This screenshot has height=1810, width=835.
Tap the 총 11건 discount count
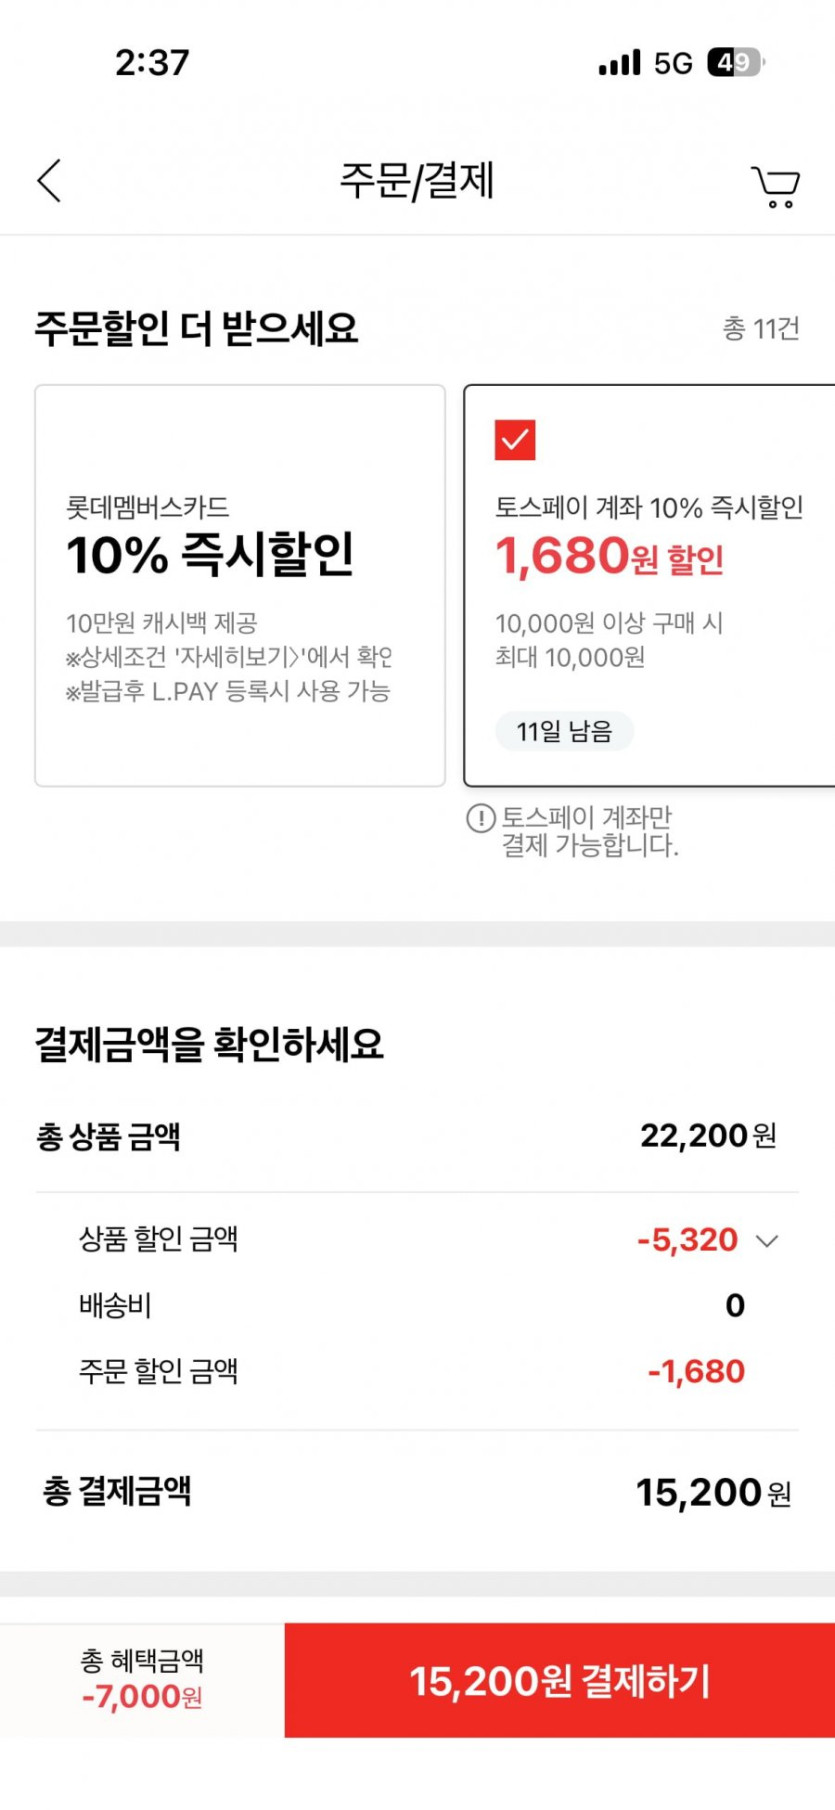click(x=760, y=328)
